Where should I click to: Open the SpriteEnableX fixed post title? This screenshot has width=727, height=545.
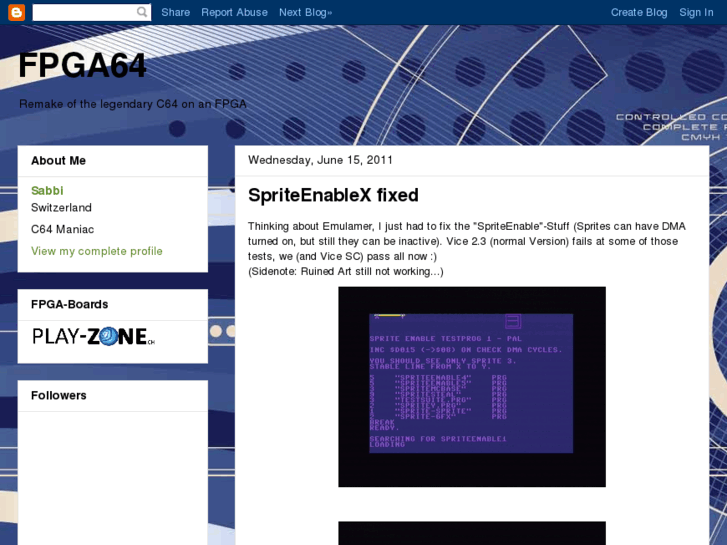(333, 195)
